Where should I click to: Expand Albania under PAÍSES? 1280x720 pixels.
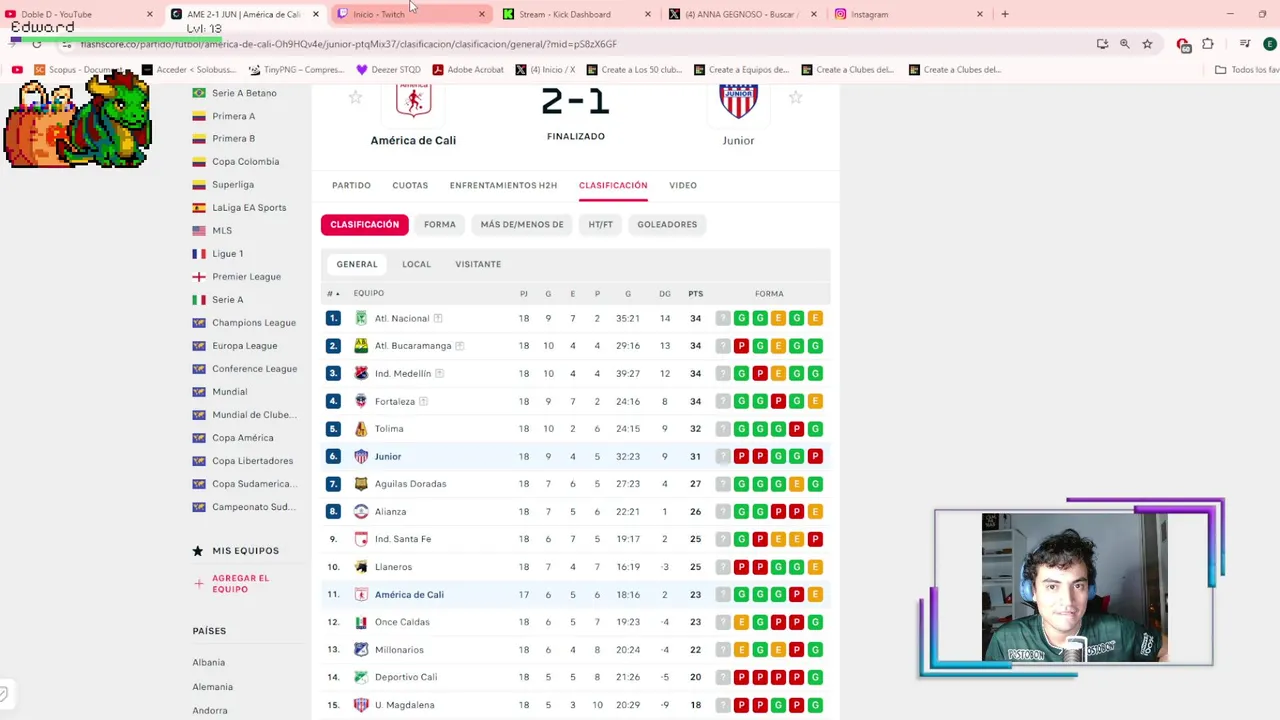point(209,662)
